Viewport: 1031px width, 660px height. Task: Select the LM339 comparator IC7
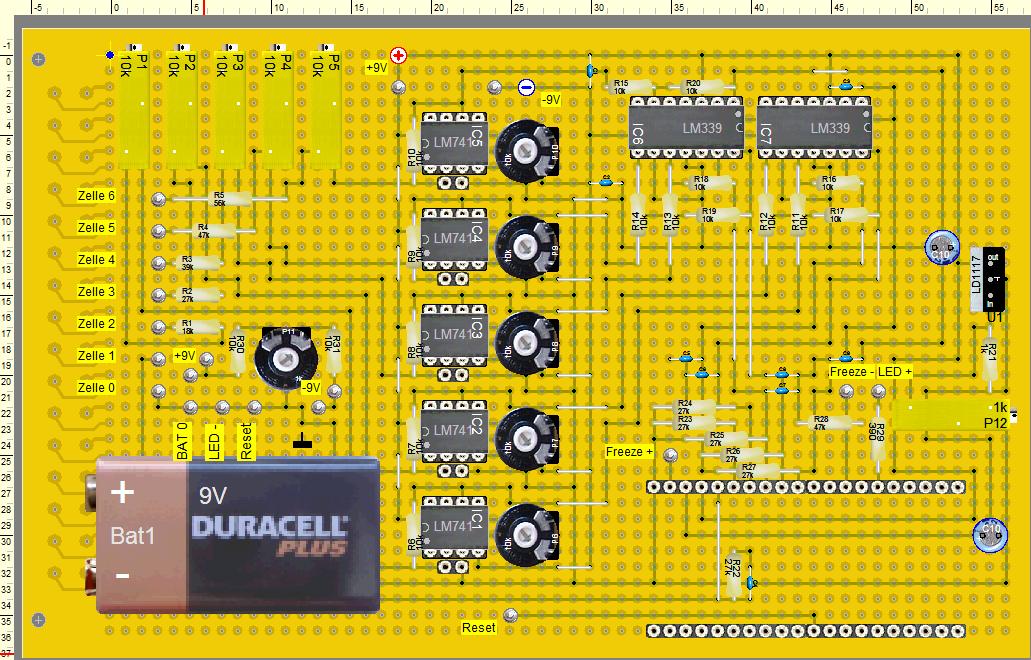coord(814,128)
